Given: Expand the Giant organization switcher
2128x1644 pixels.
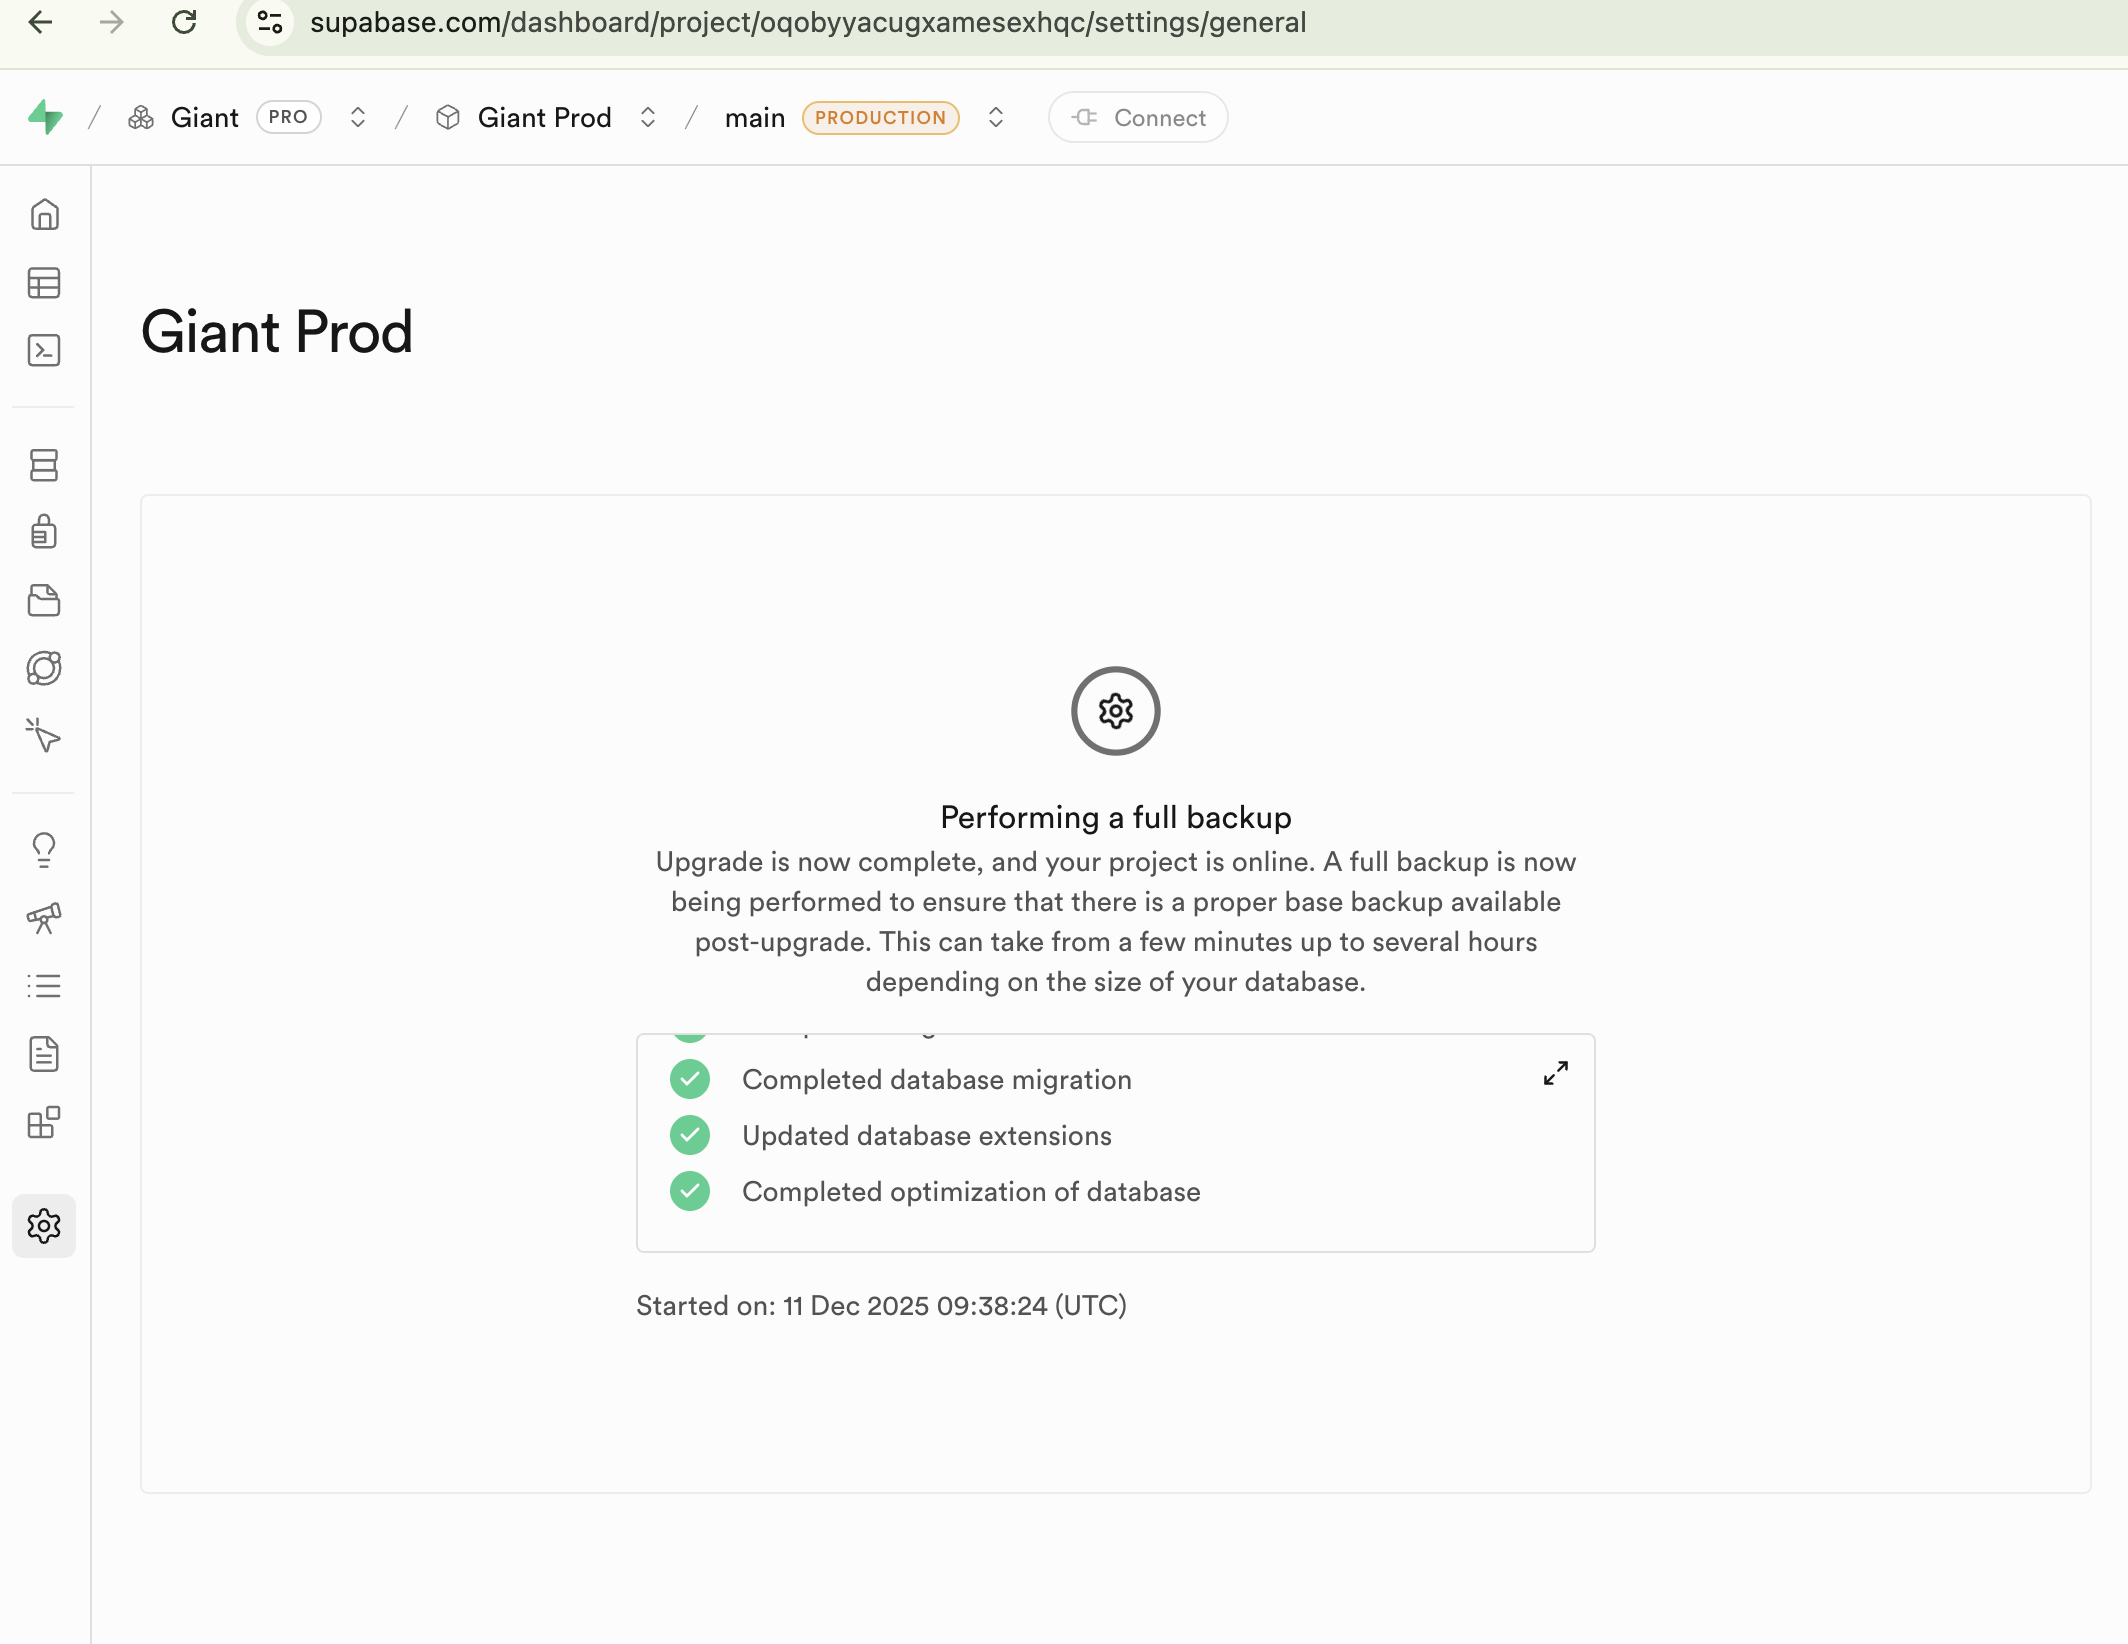Looking at the screenshot, I should point(358,118).
